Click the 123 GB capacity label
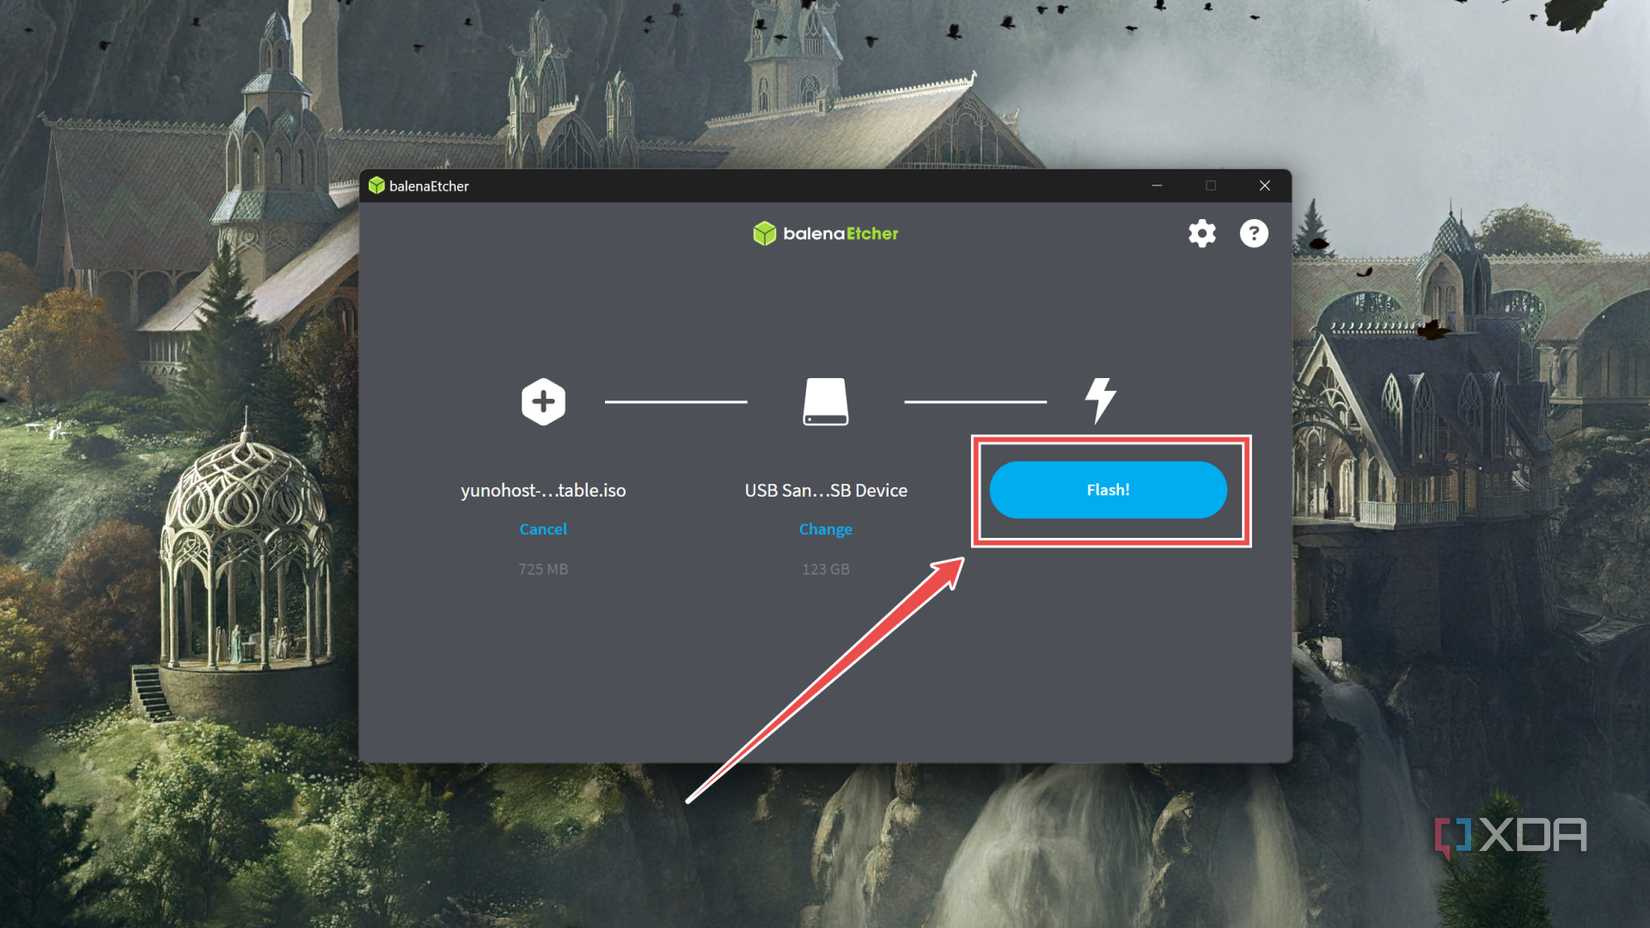 tap(825, 568)
